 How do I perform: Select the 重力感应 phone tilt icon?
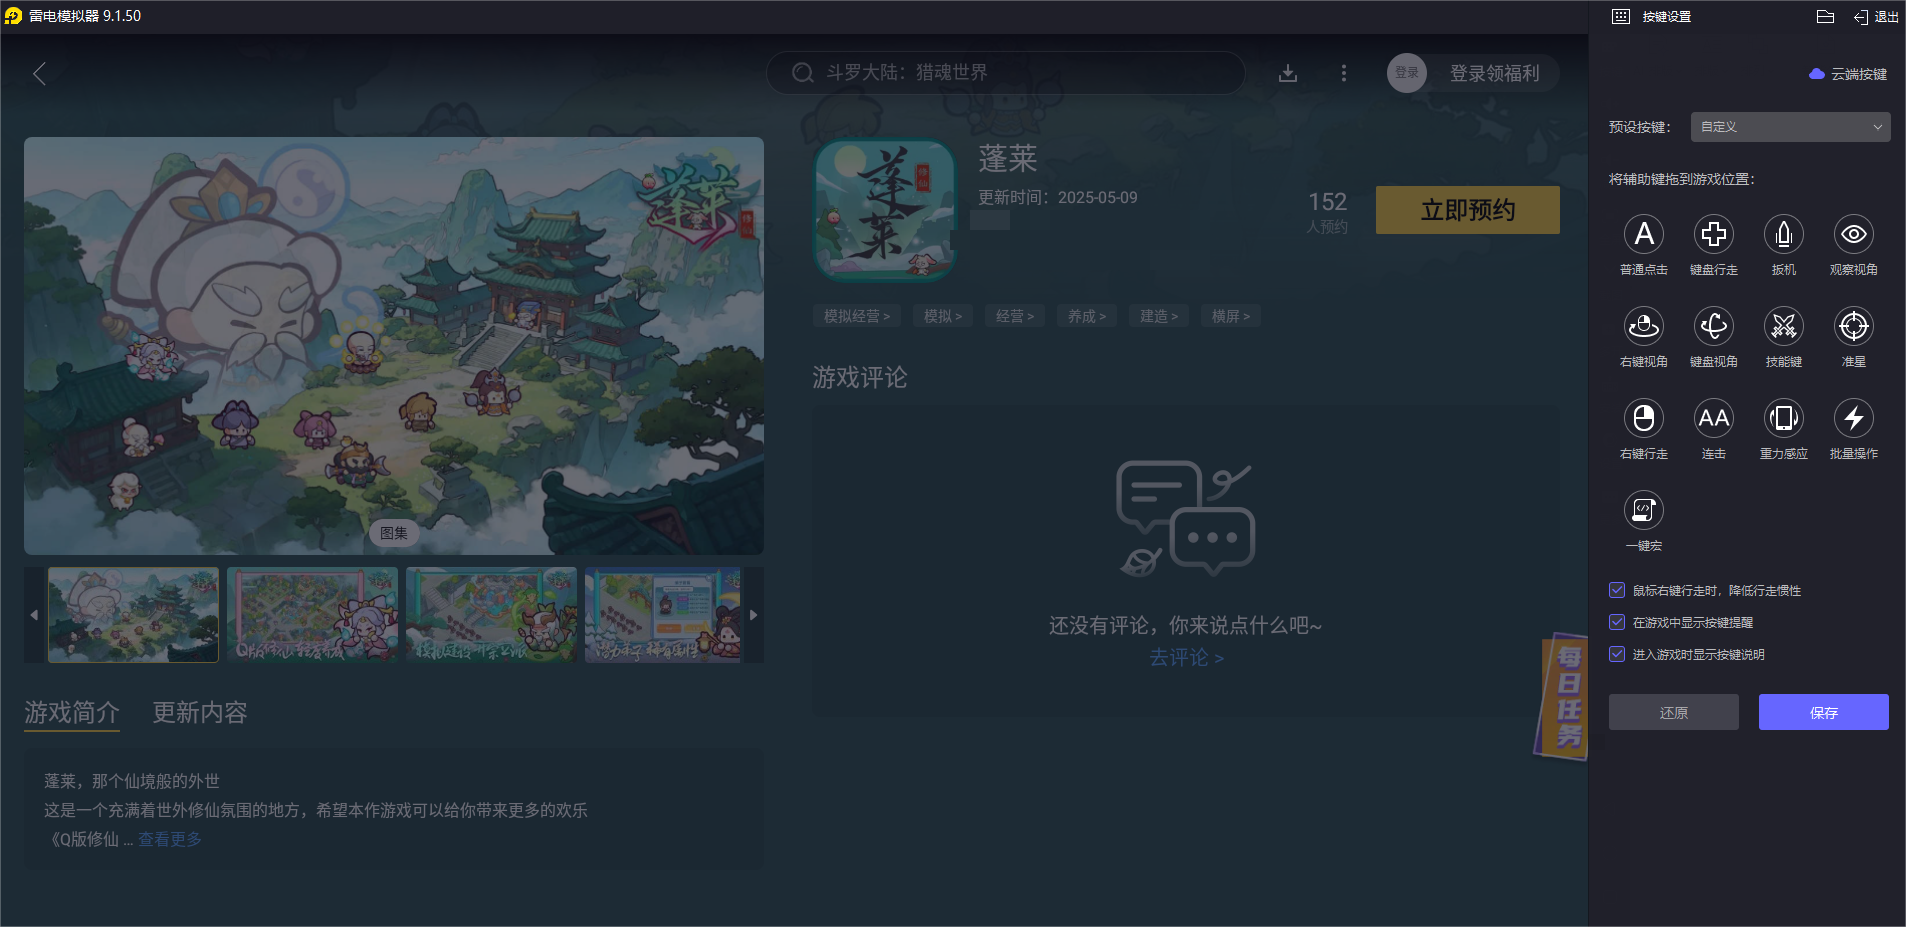pyautogui.click(x=1783, y=418)
